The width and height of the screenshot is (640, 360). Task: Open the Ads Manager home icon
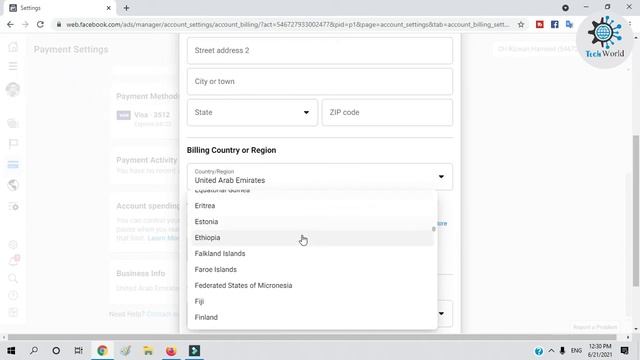[13, 47]
